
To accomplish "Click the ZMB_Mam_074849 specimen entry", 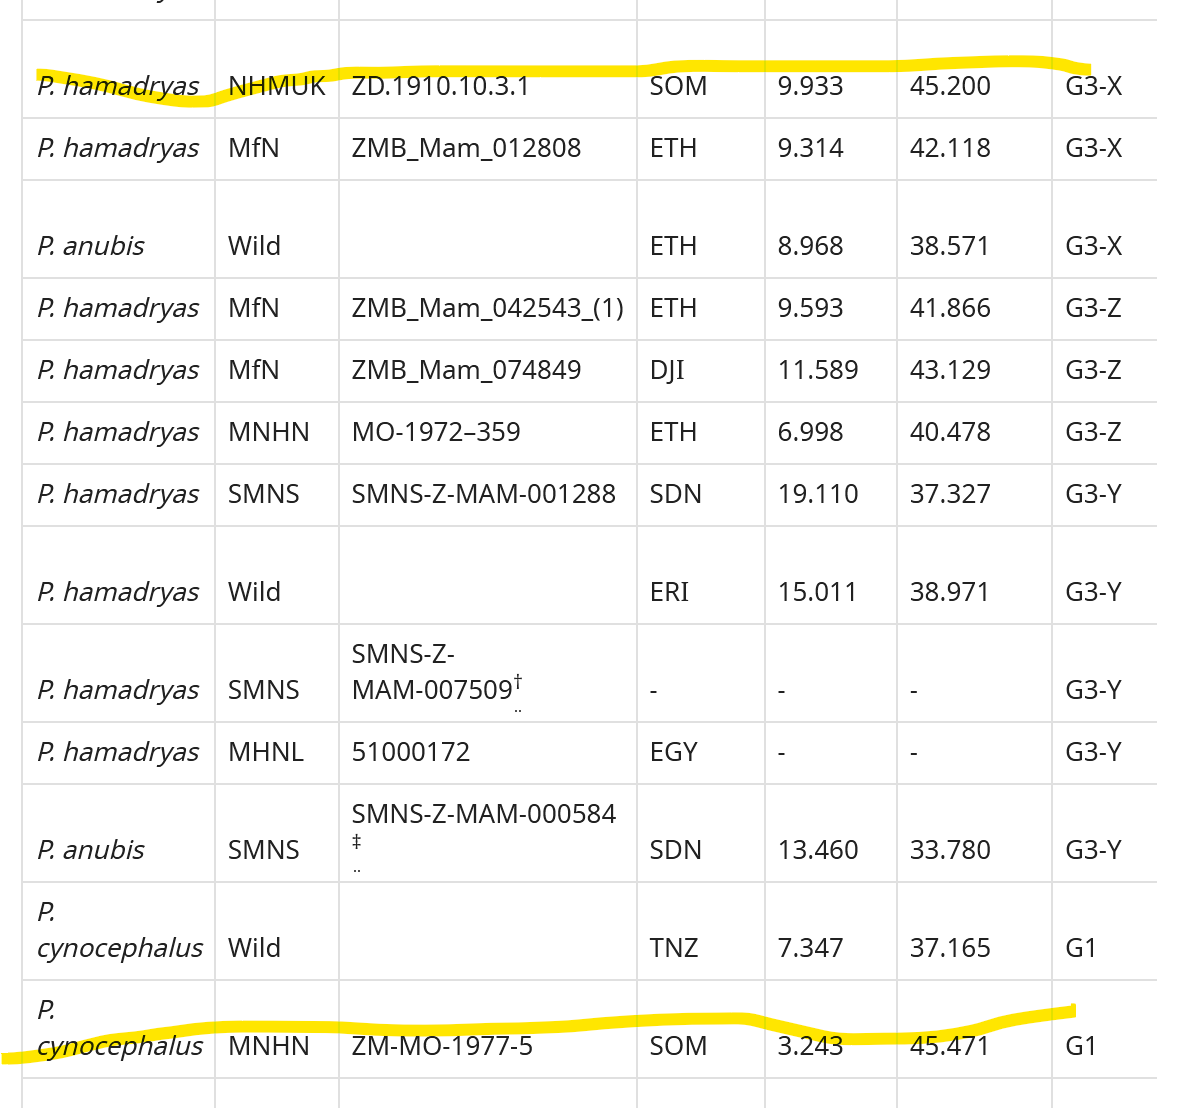I will (466, 371).
